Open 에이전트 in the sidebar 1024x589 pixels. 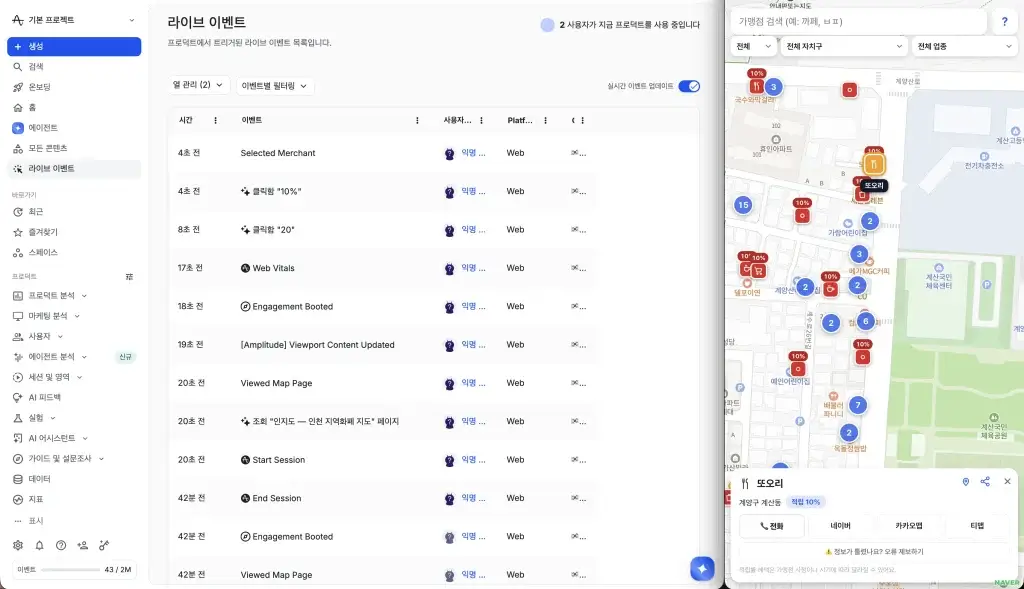coord(74,127)
